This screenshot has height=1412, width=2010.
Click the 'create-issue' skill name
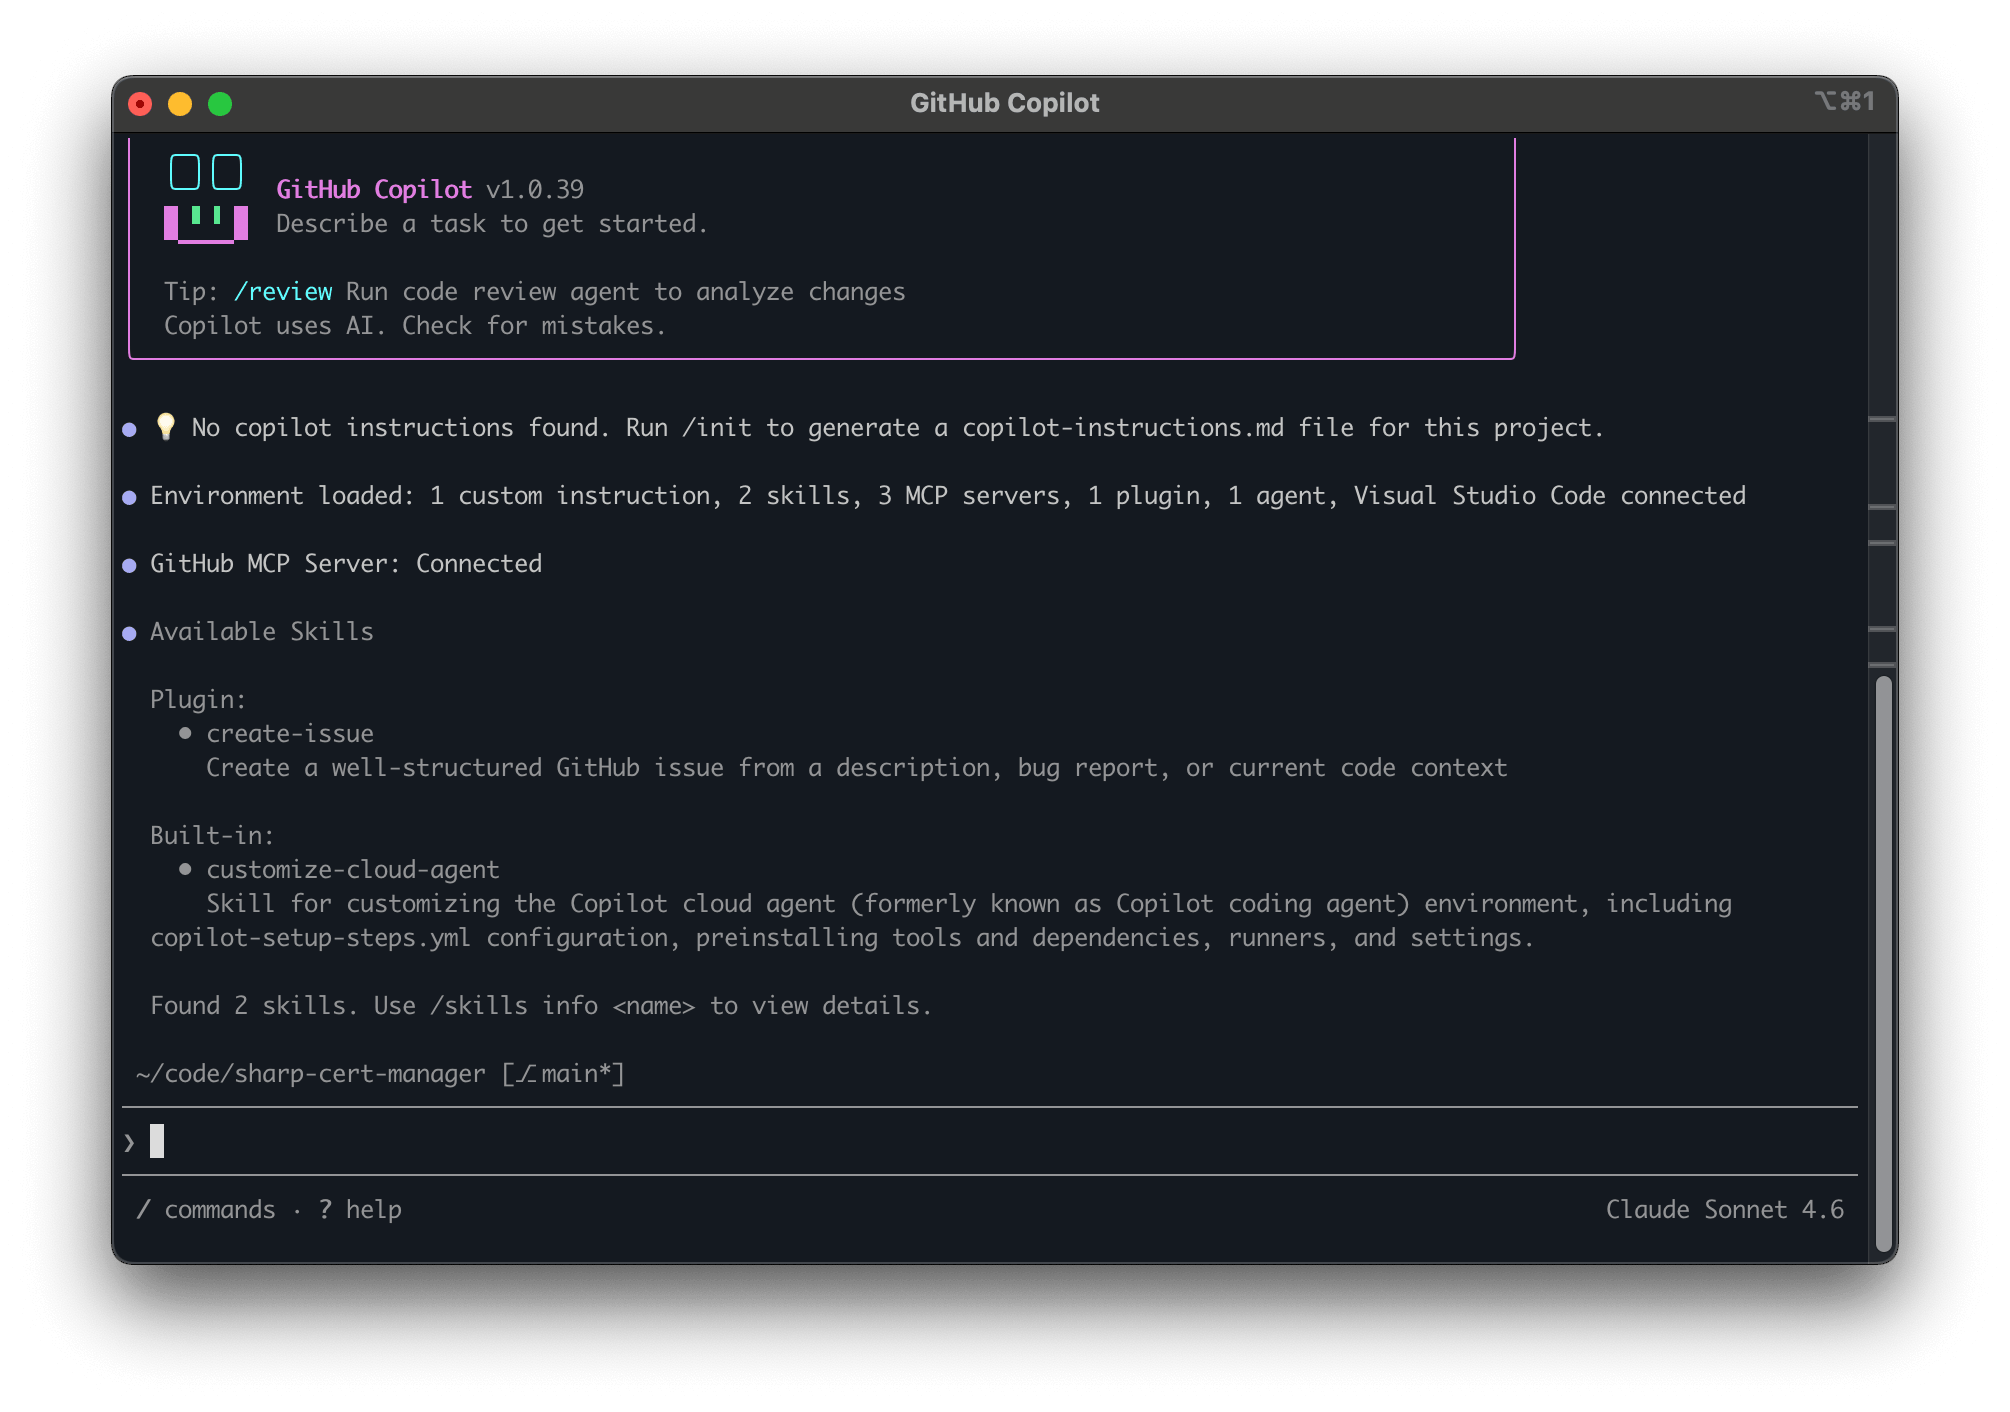click(290, 734)
